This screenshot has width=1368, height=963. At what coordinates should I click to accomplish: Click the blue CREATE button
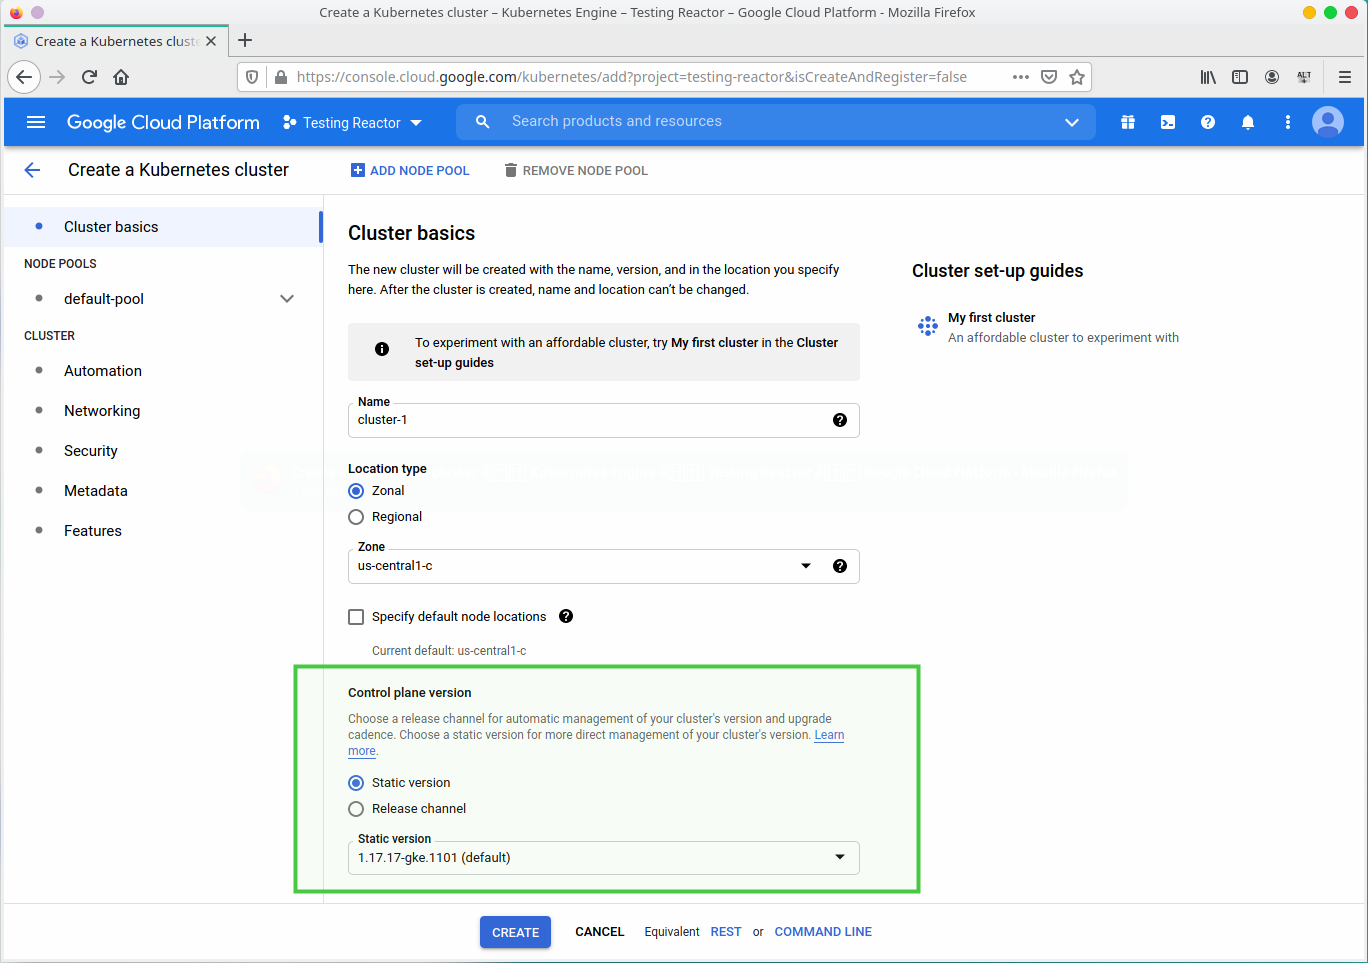pyautogui.click(x=515, y=932)
